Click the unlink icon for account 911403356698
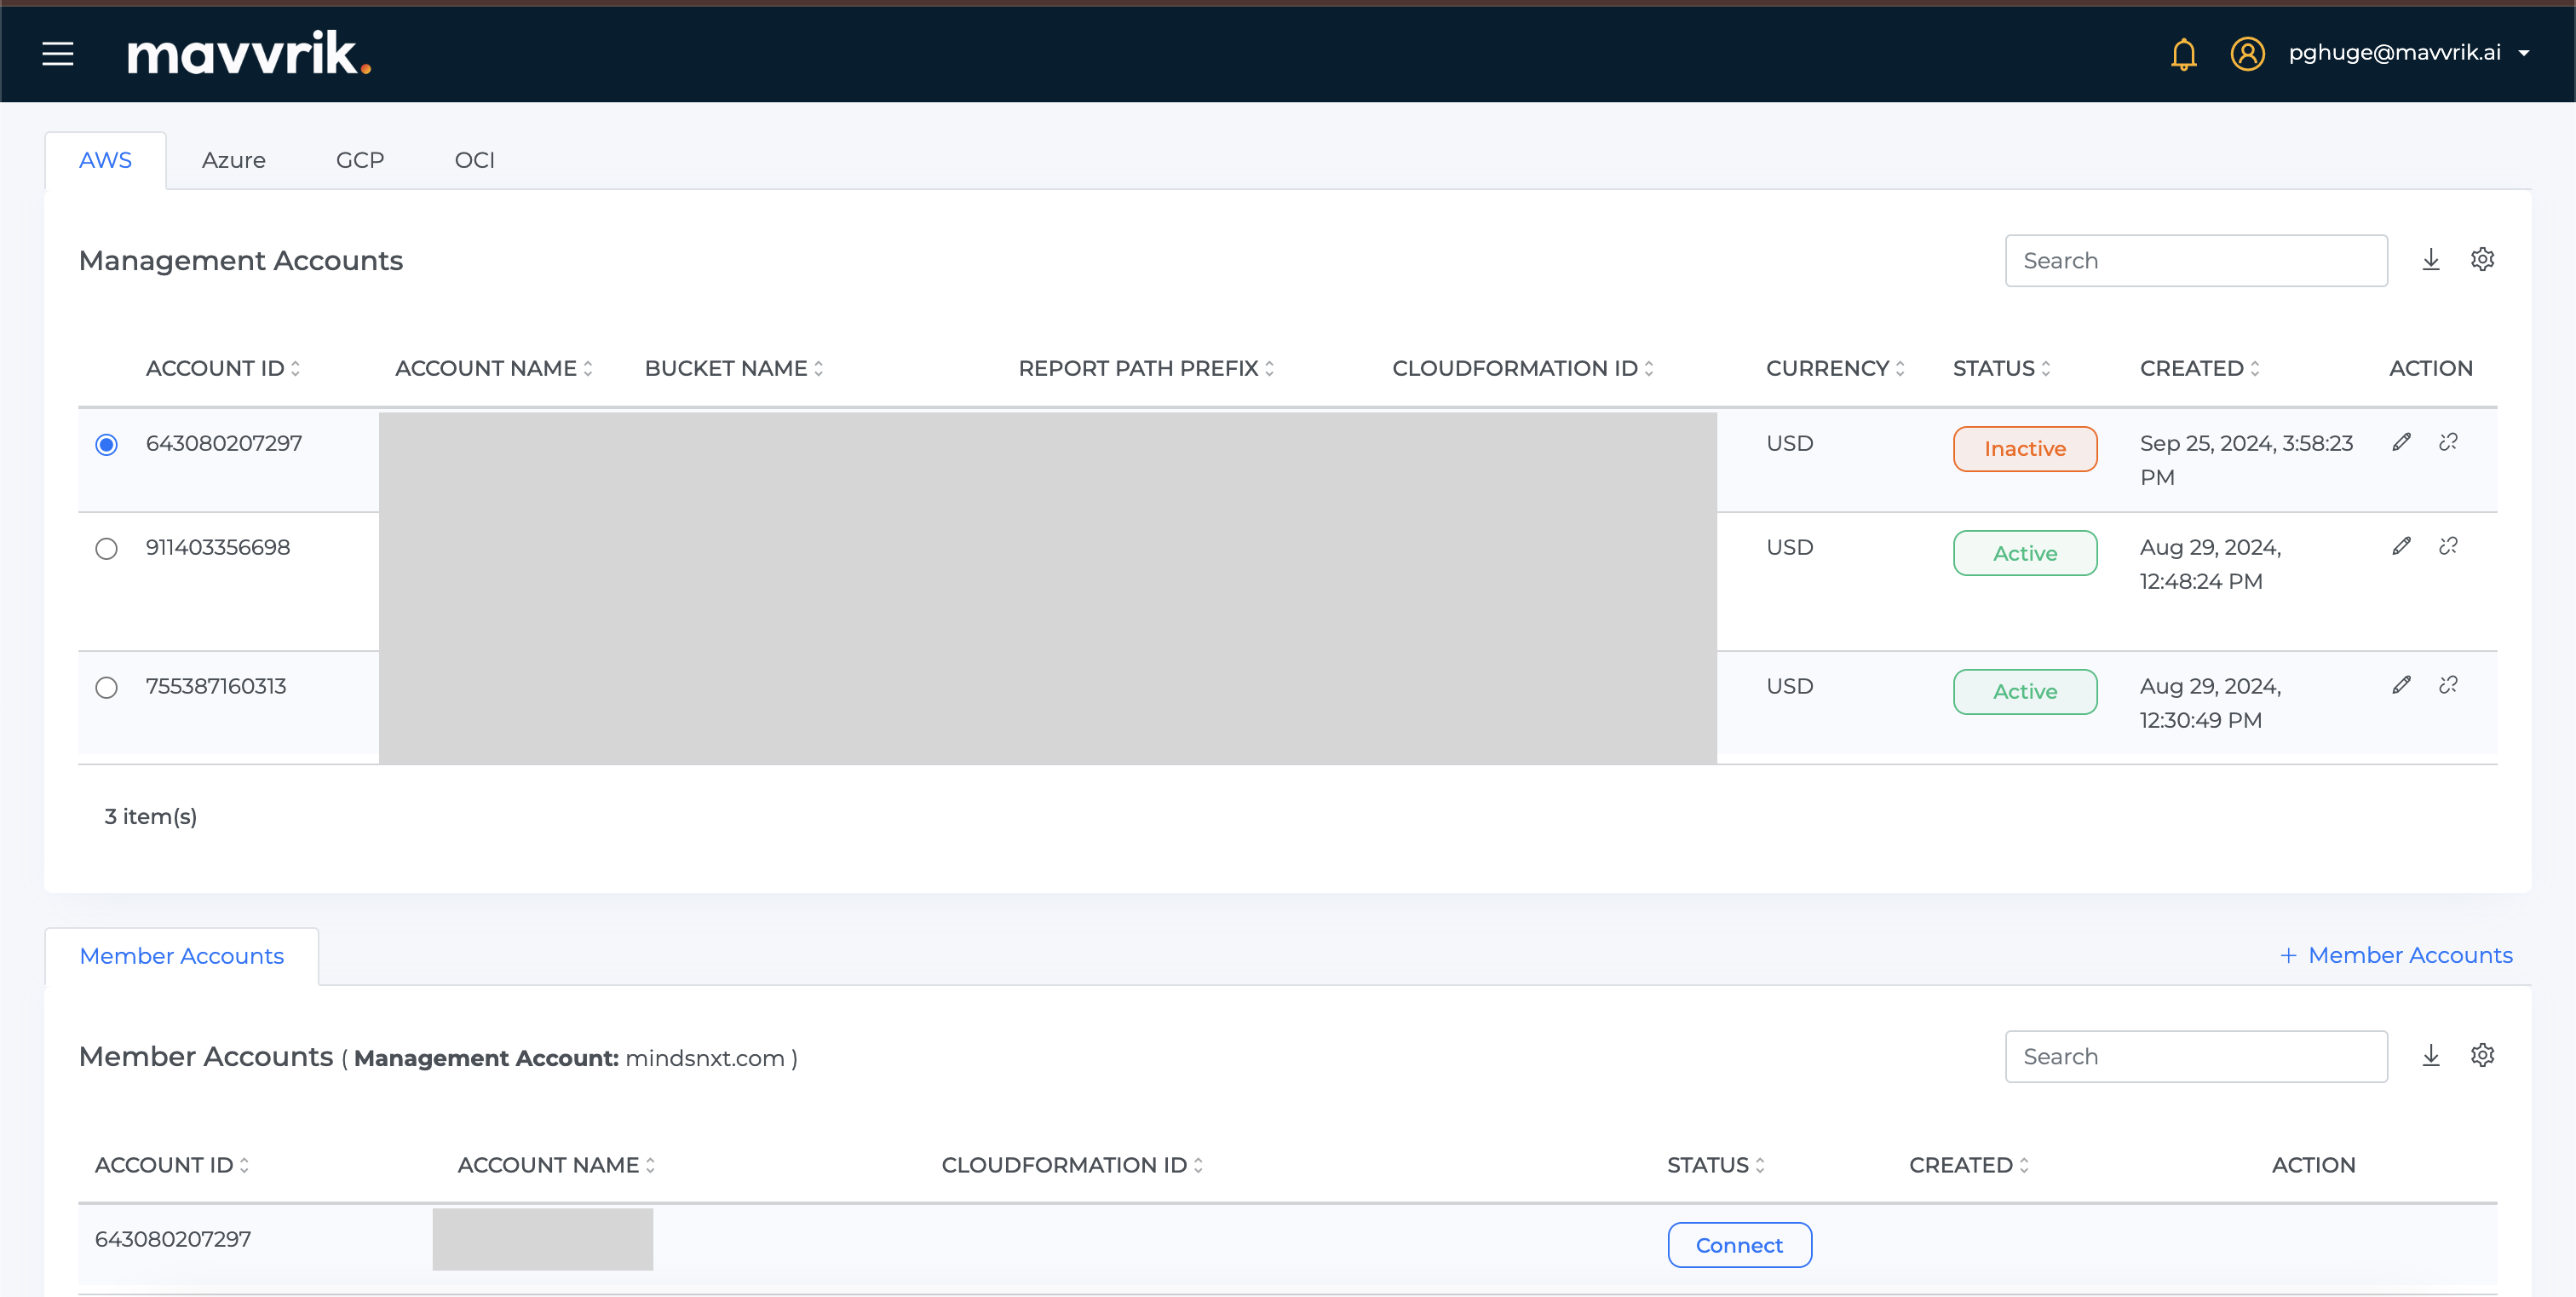 point(2448,546)
